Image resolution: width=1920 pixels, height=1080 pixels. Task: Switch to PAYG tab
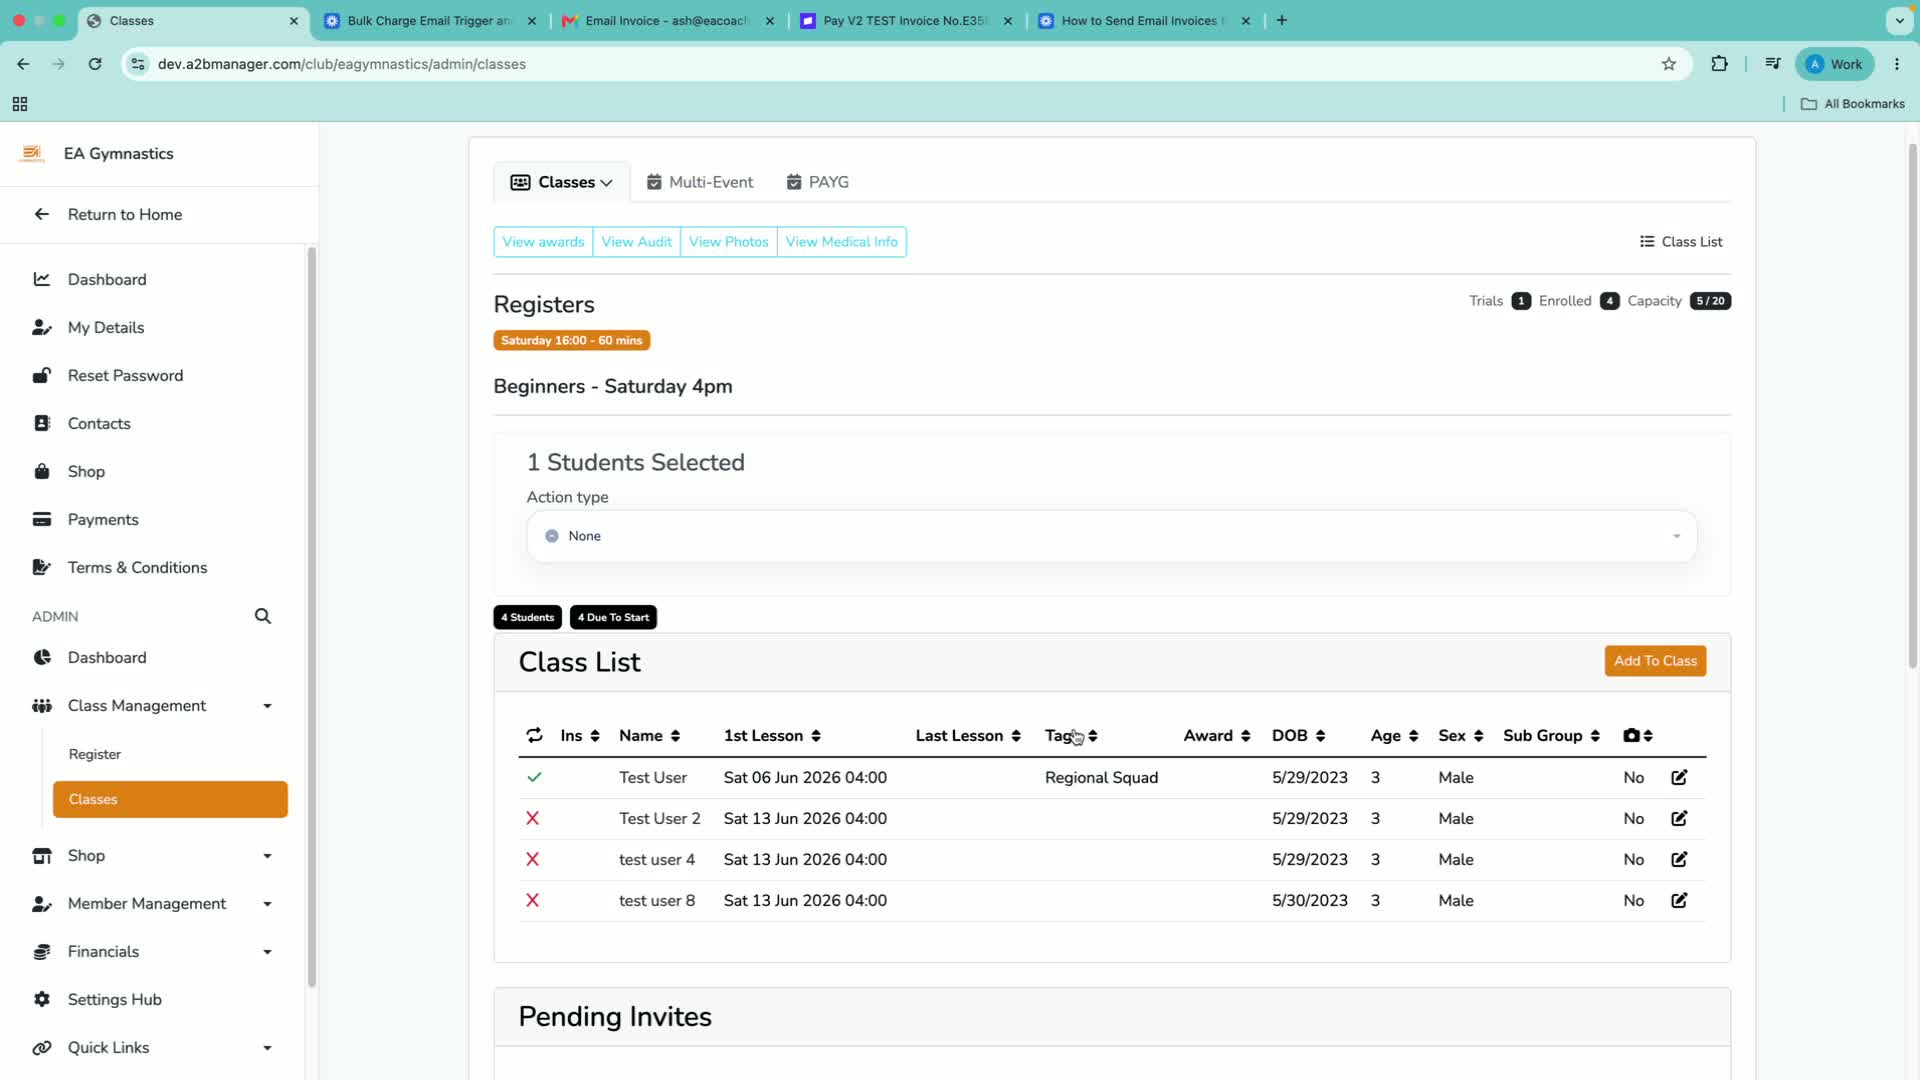pos(818,182)
